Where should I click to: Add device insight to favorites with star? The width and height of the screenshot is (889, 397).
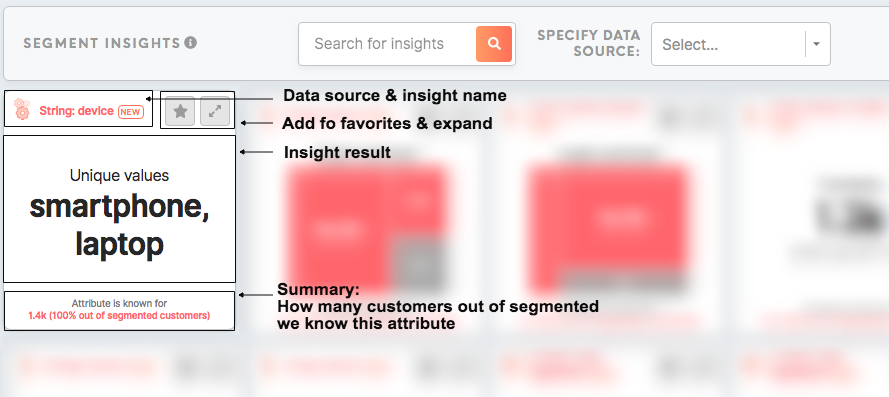click(x=180, y=111)
